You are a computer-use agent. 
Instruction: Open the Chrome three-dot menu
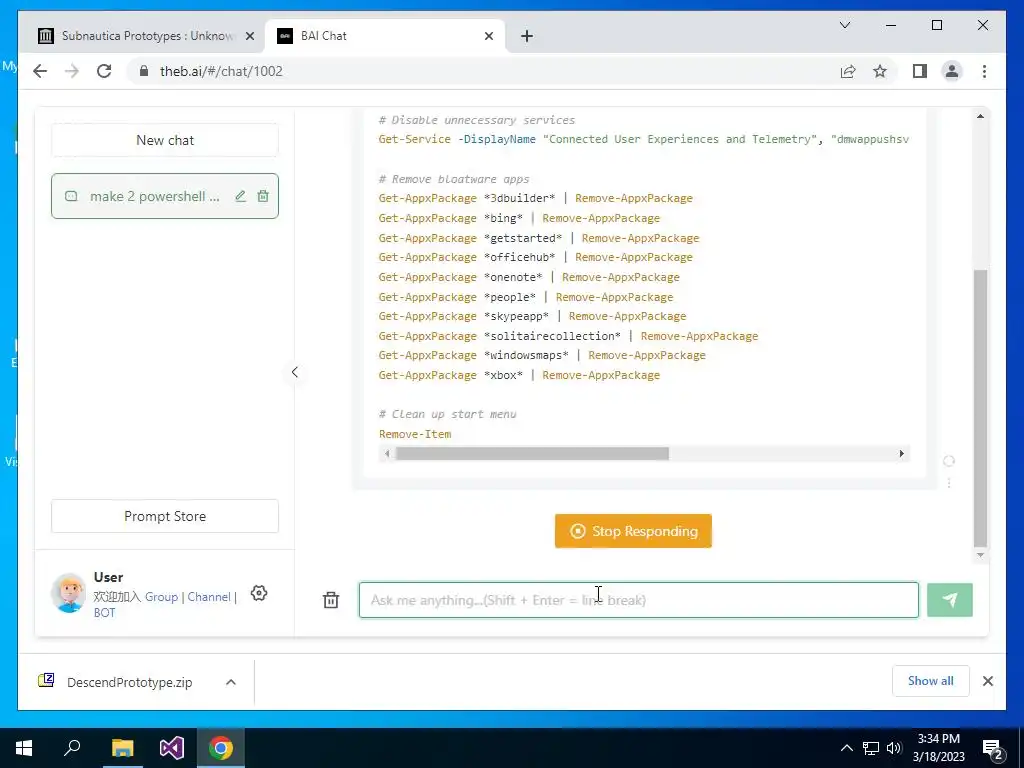pyautogui.click(x=984, y=71)
